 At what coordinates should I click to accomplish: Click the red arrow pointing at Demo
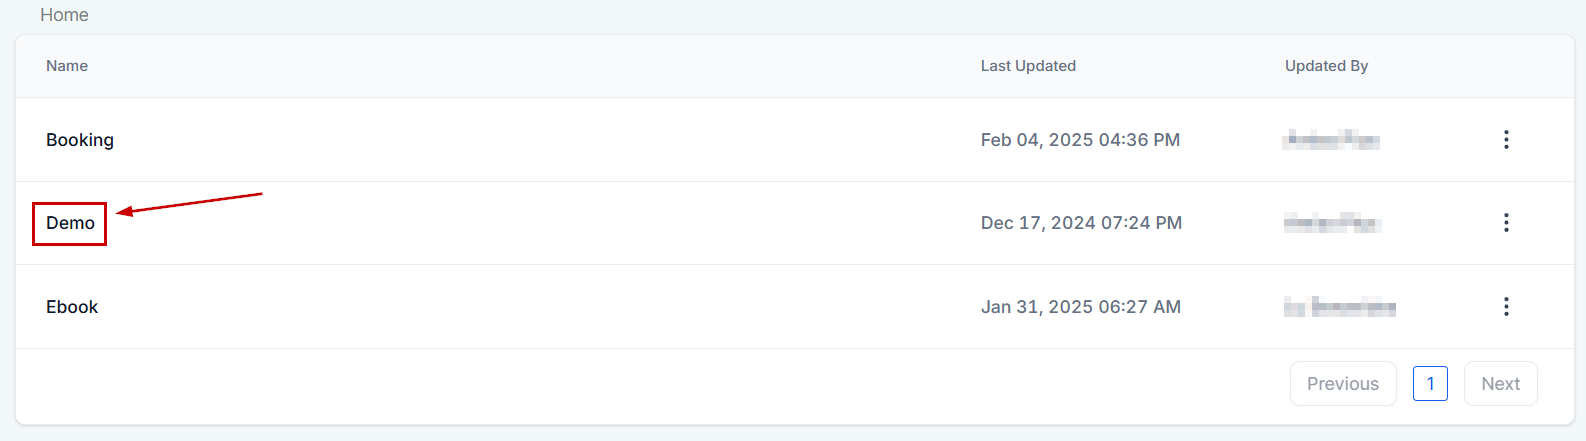pos(190,202)
